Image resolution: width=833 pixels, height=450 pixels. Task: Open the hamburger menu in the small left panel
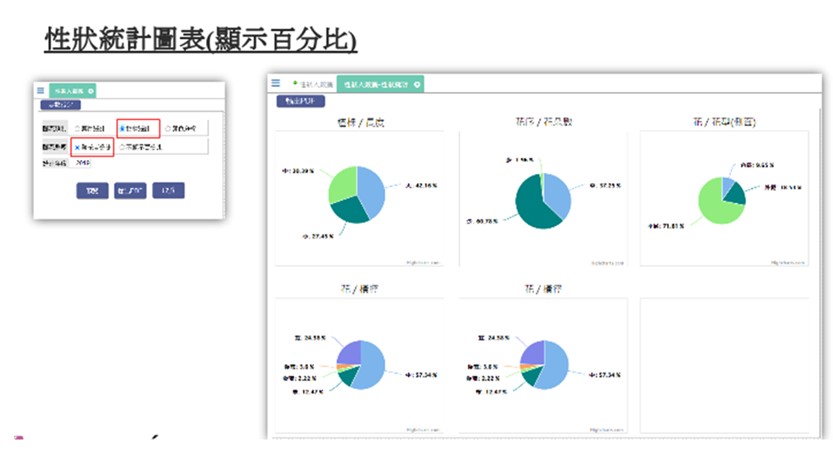(40, 91)
